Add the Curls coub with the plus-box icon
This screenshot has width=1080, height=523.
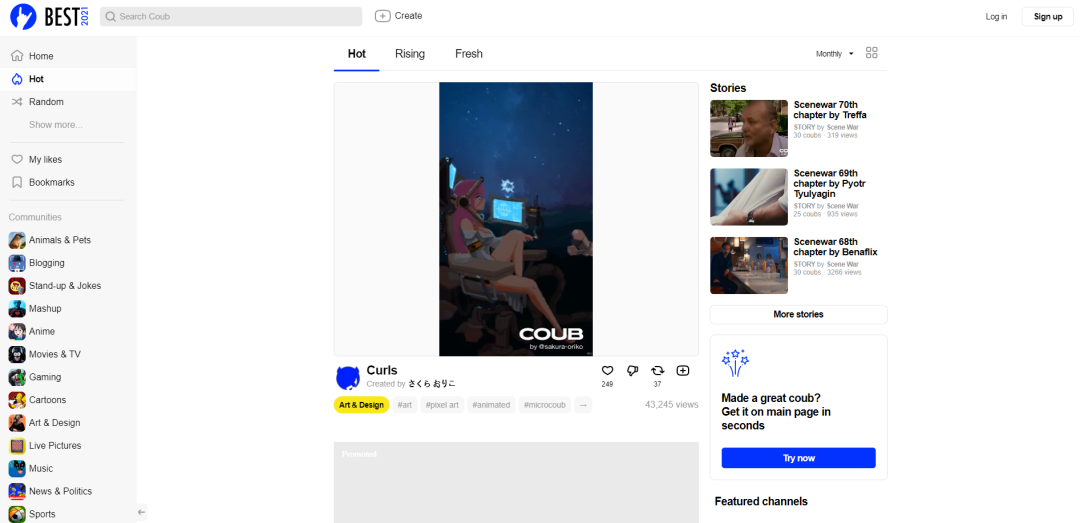(683, 371)
